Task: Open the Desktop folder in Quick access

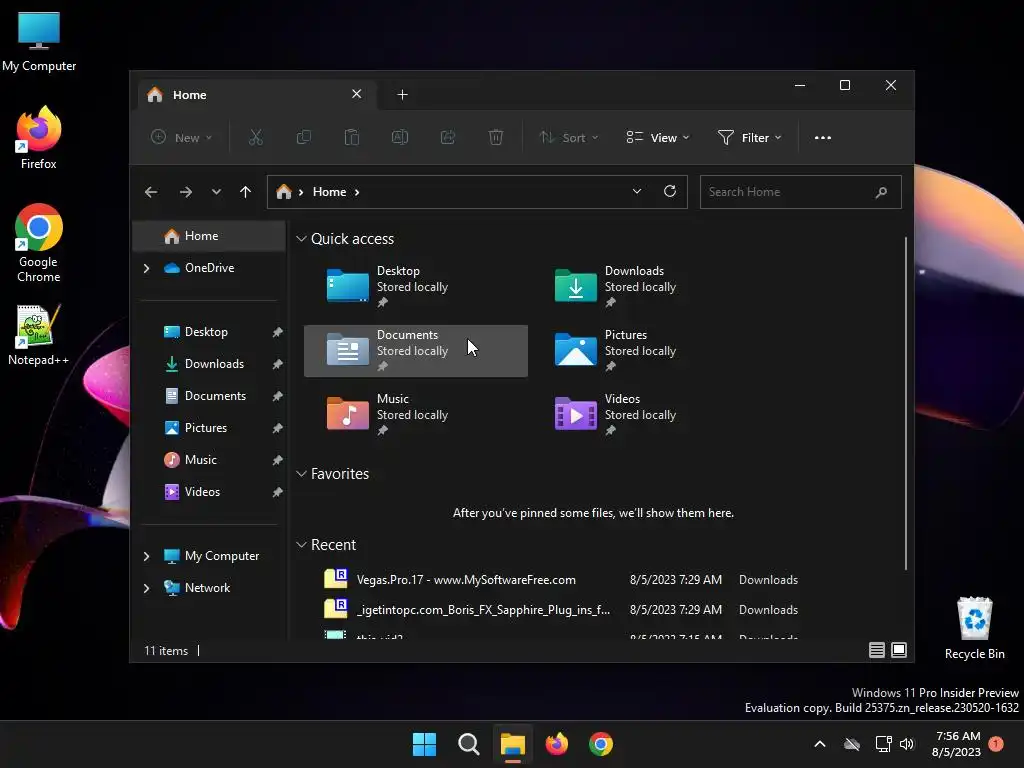Action: 416,287
